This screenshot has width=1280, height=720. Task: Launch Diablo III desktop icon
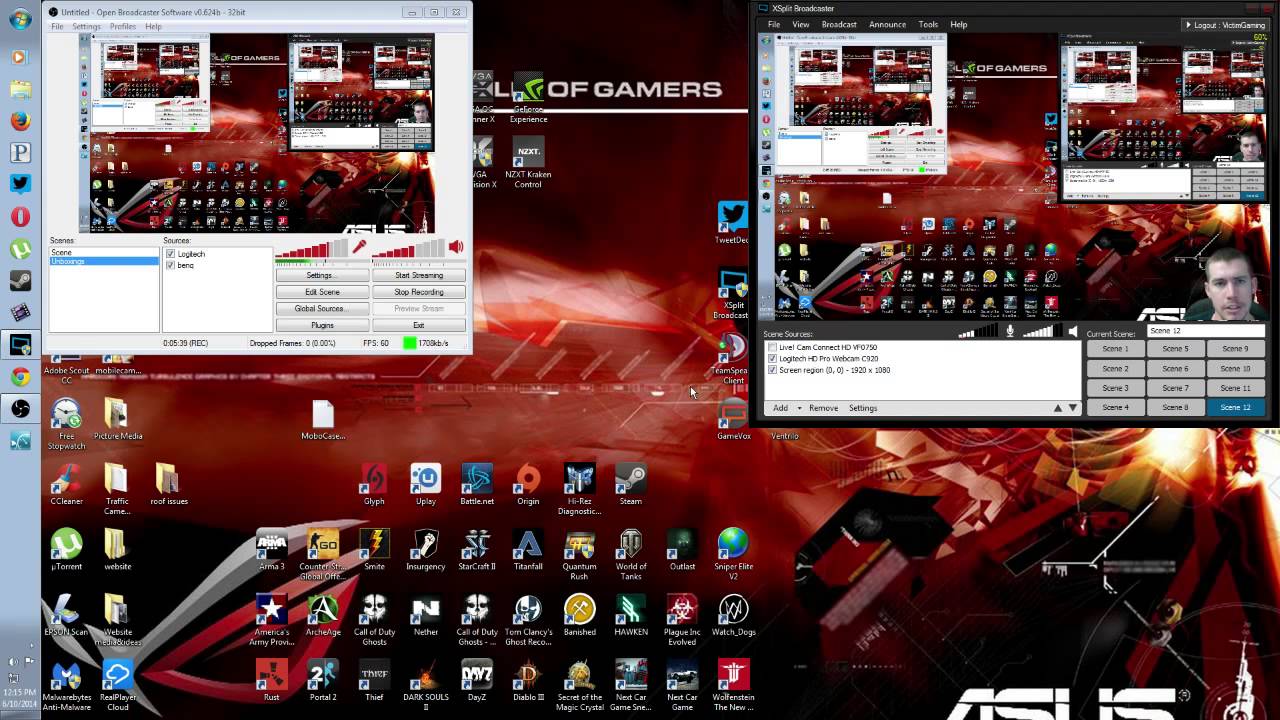[528, 681]
